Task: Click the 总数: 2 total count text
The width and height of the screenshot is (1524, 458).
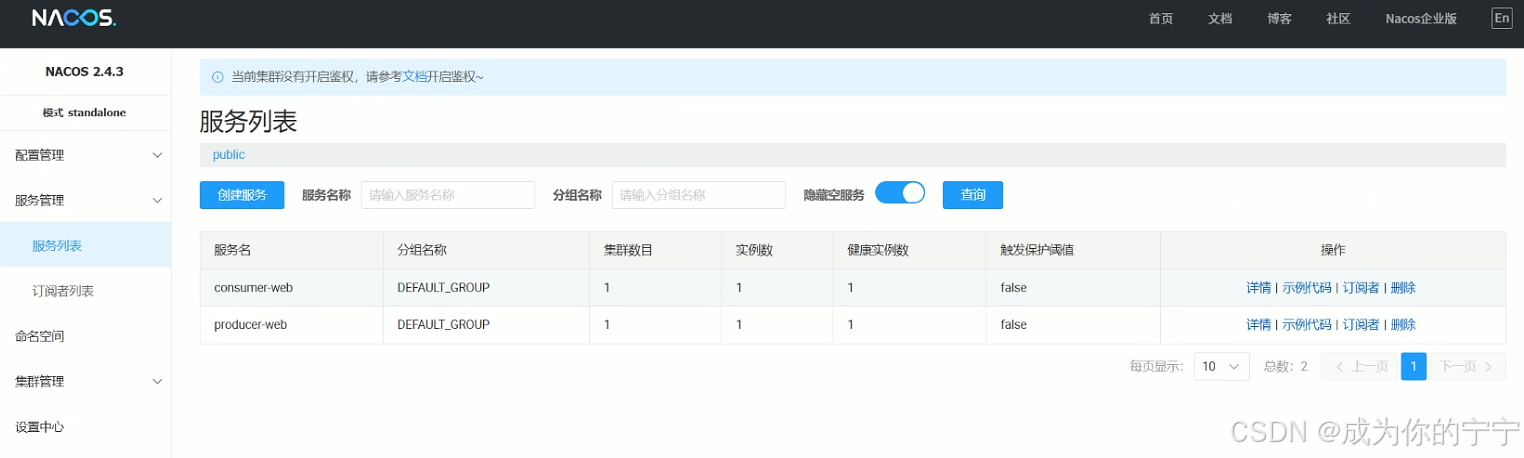Action: (x=1286, y=367)
